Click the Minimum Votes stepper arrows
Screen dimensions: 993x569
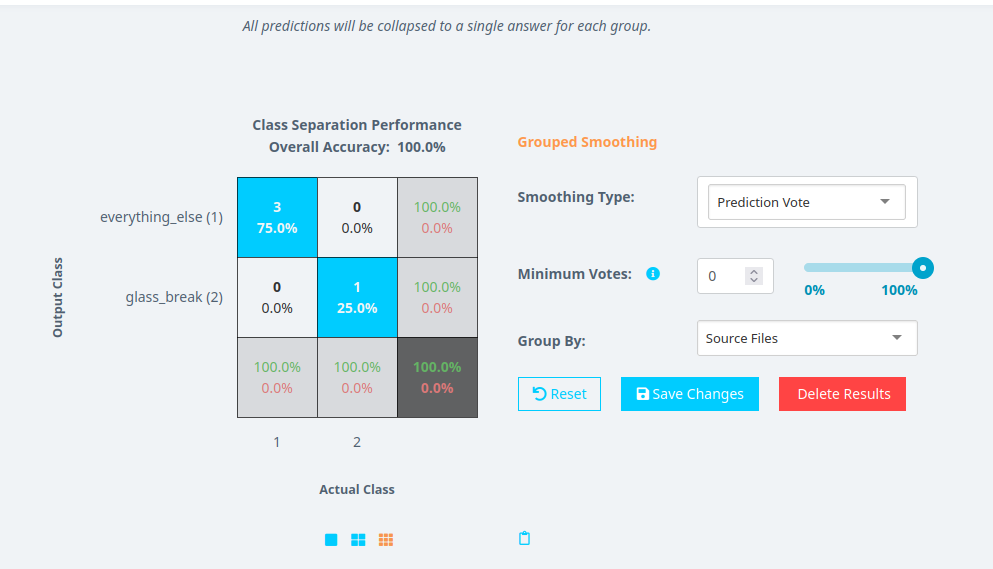[x=754, y=275]
